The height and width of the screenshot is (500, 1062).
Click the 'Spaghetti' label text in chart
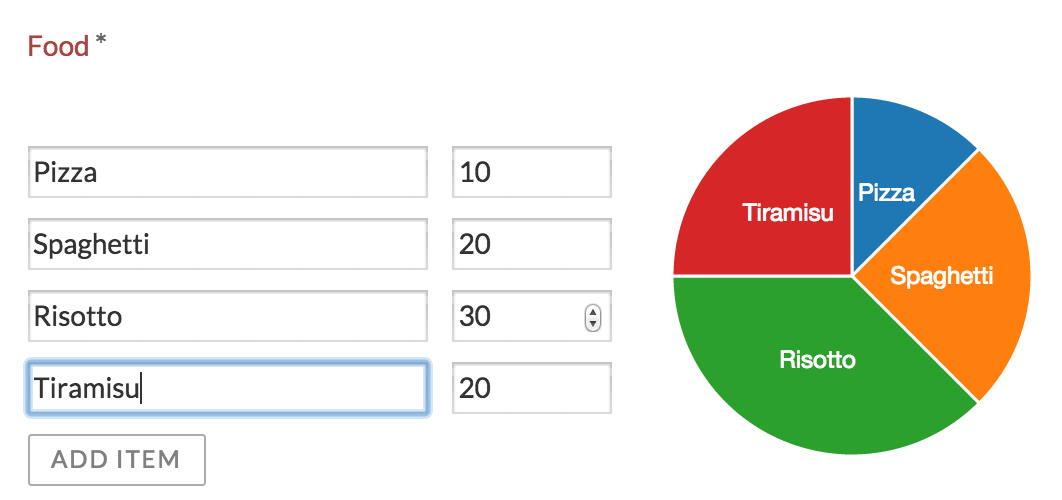[x=941, y=276]
